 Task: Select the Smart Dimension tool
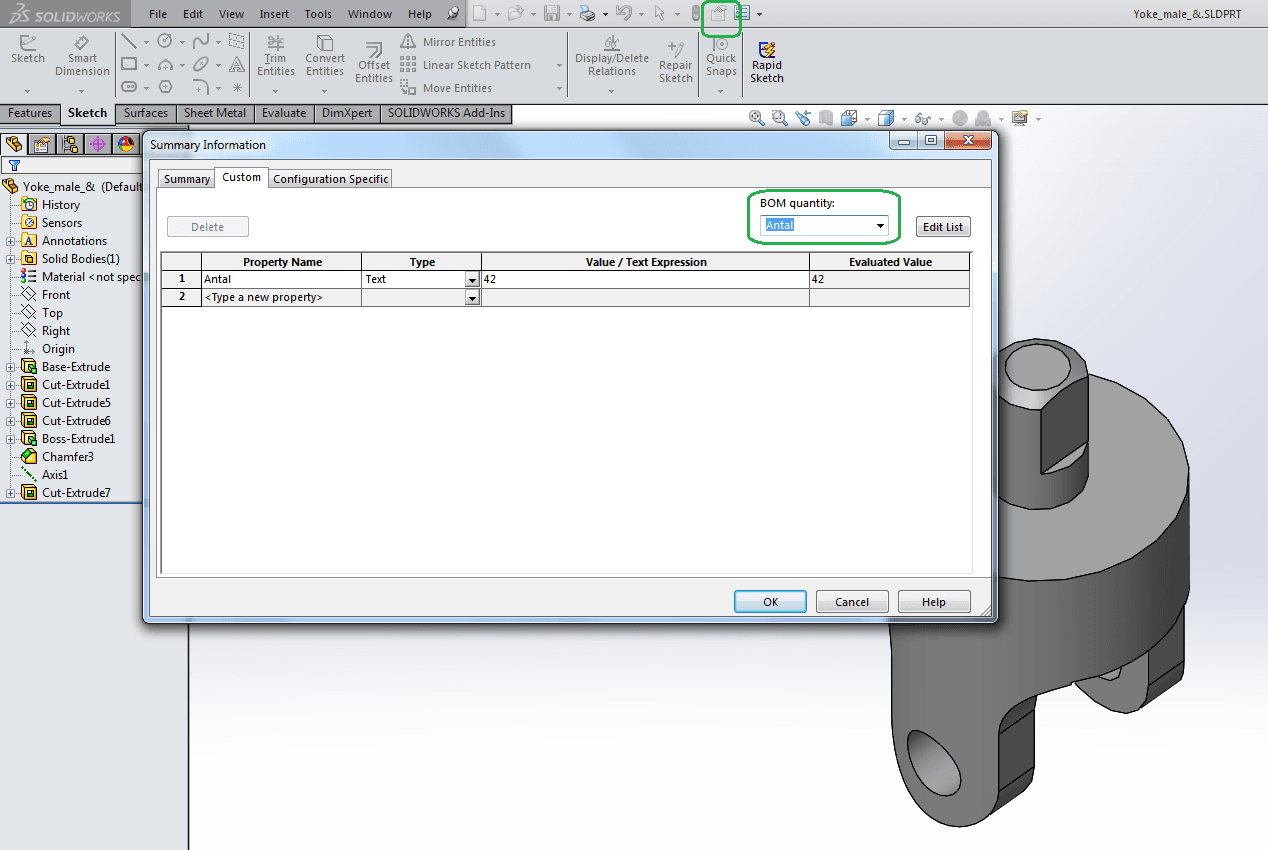click(x=82, y=56)
